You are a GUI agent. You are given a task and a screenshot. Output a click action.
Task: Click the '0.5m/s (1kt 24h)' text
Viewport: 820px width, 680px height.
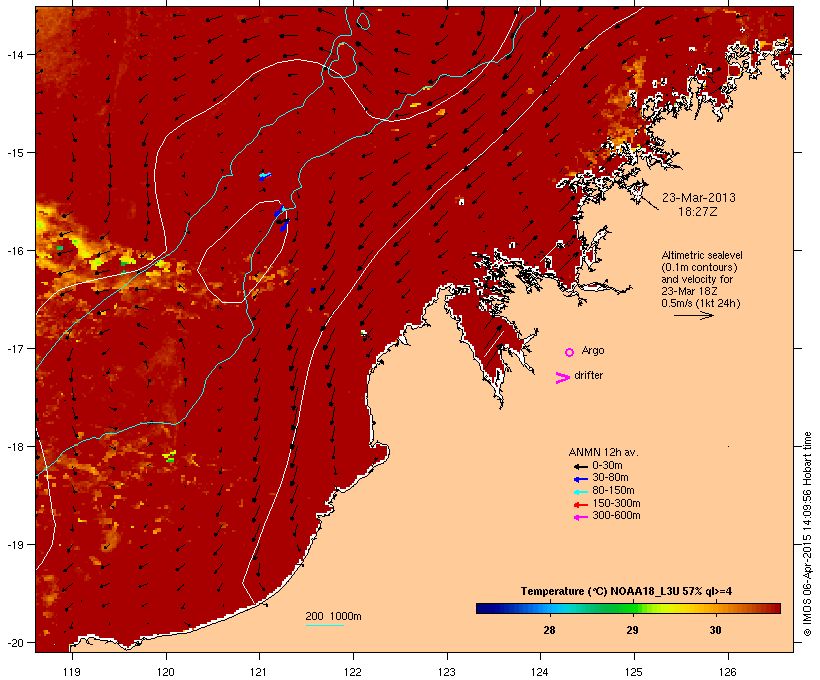pyautogui.click(x=701, y=303)
